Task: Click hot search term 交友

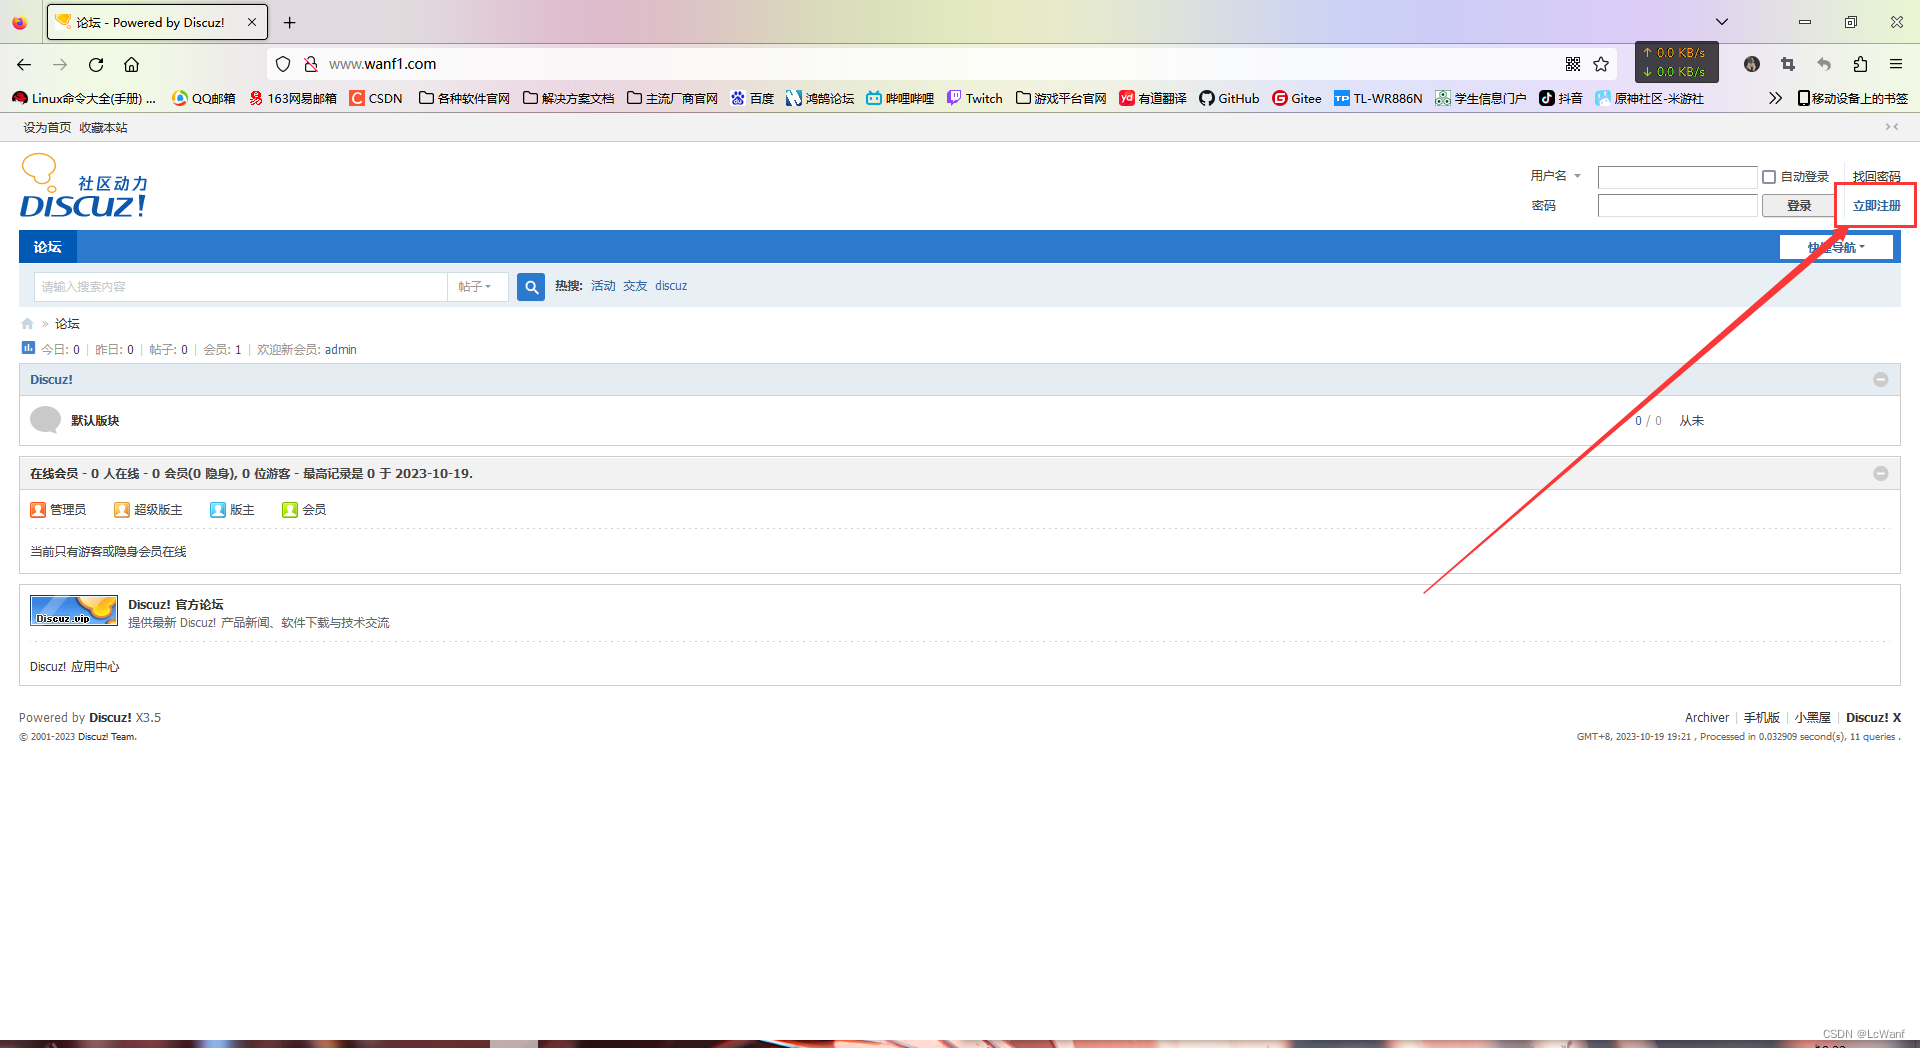Action: (x=635, y=286)
